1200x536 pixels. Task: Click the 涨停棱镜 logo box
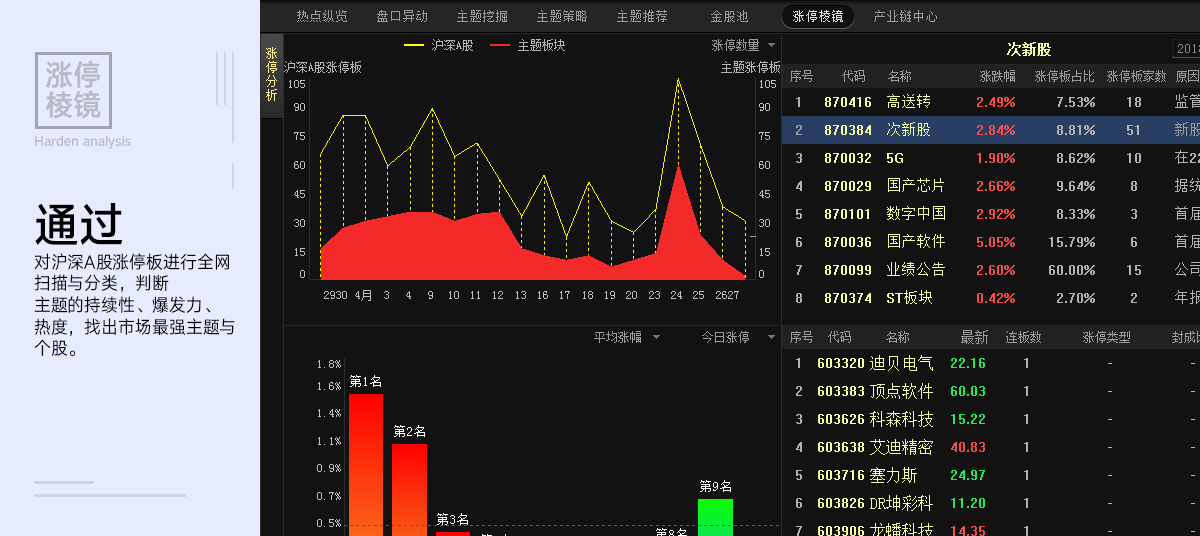[x=73, y=90]
